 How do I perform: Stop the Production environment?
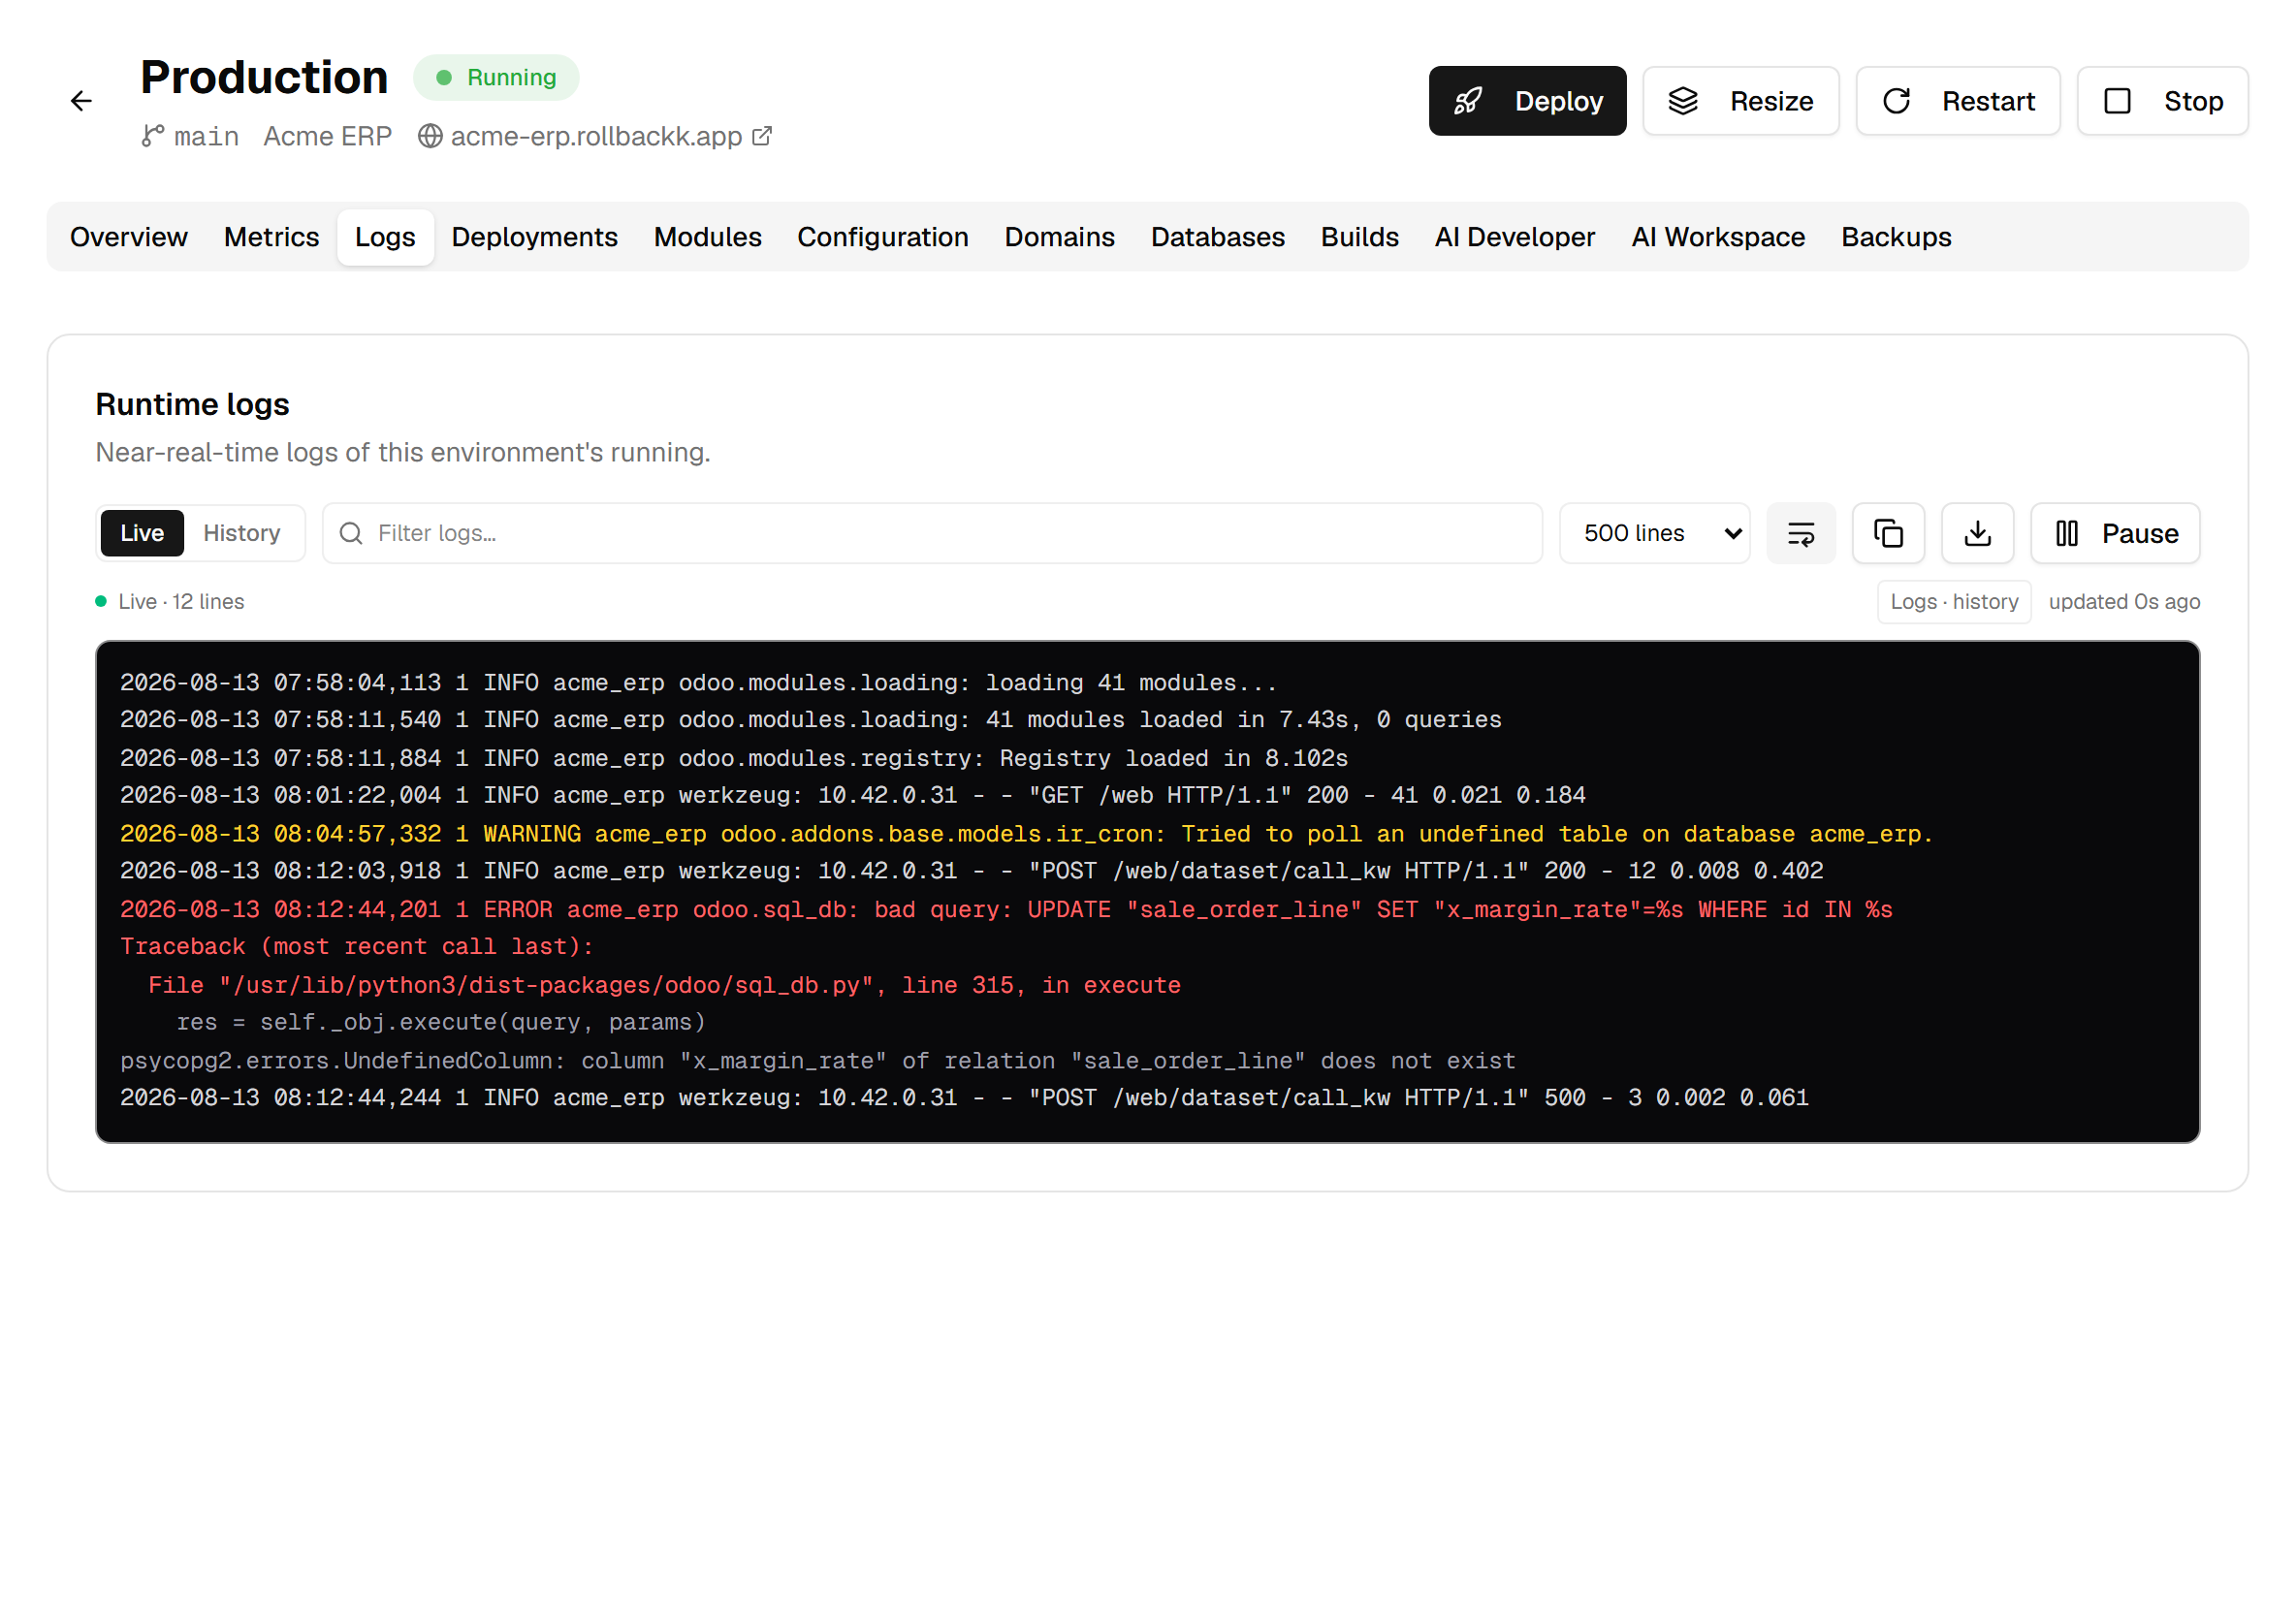[x=2162, y=101]
